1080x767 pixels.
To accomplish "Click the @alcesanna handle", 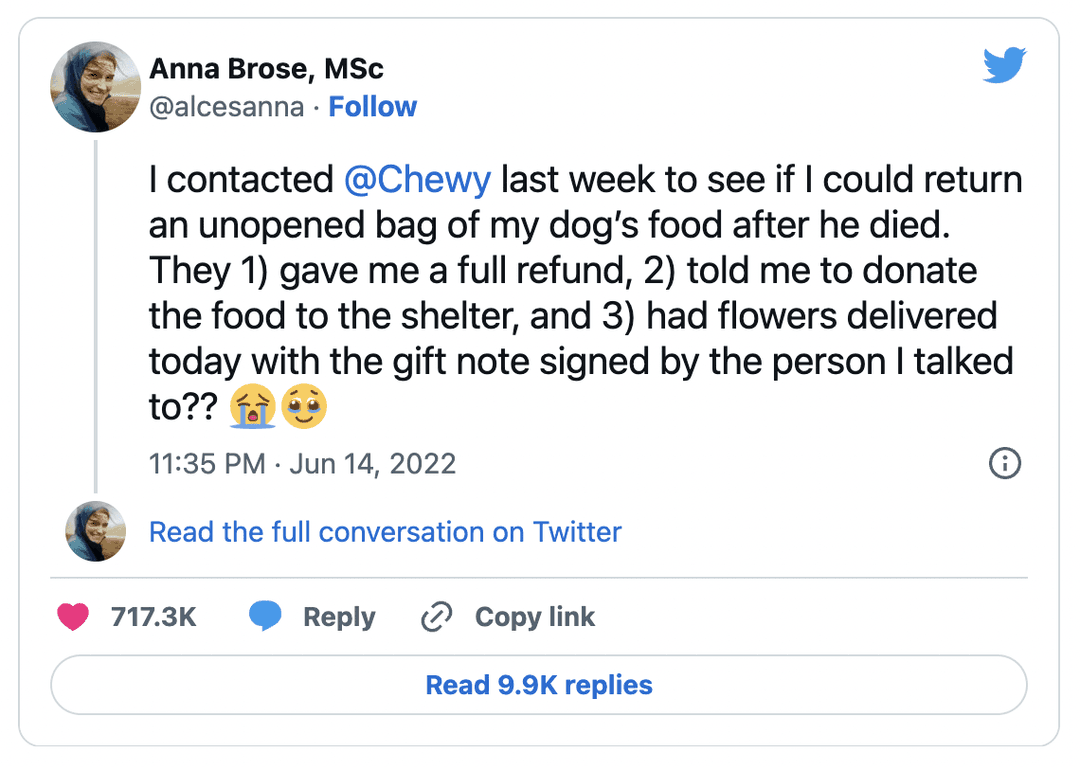I will (226, 107).
